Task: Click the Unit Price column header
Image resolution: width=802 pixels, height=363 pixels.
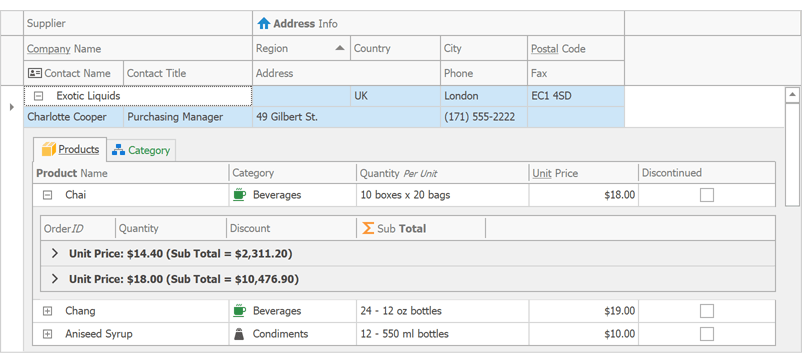Action: (584, 173)
